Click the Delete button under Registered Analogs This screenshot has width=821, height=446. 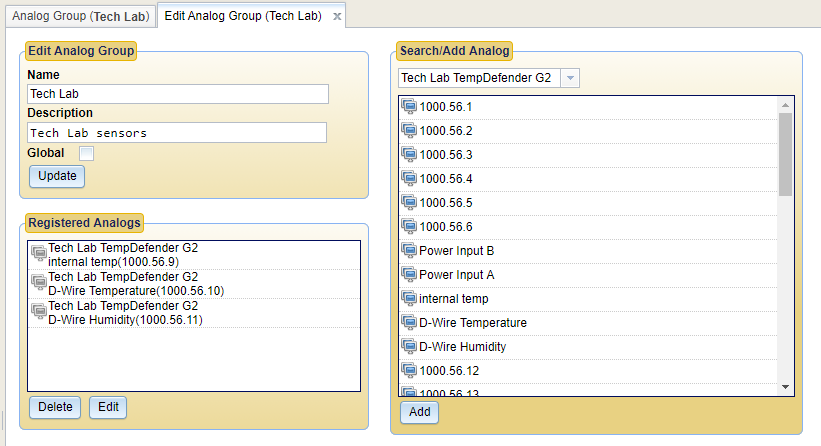tap(55, 407)
